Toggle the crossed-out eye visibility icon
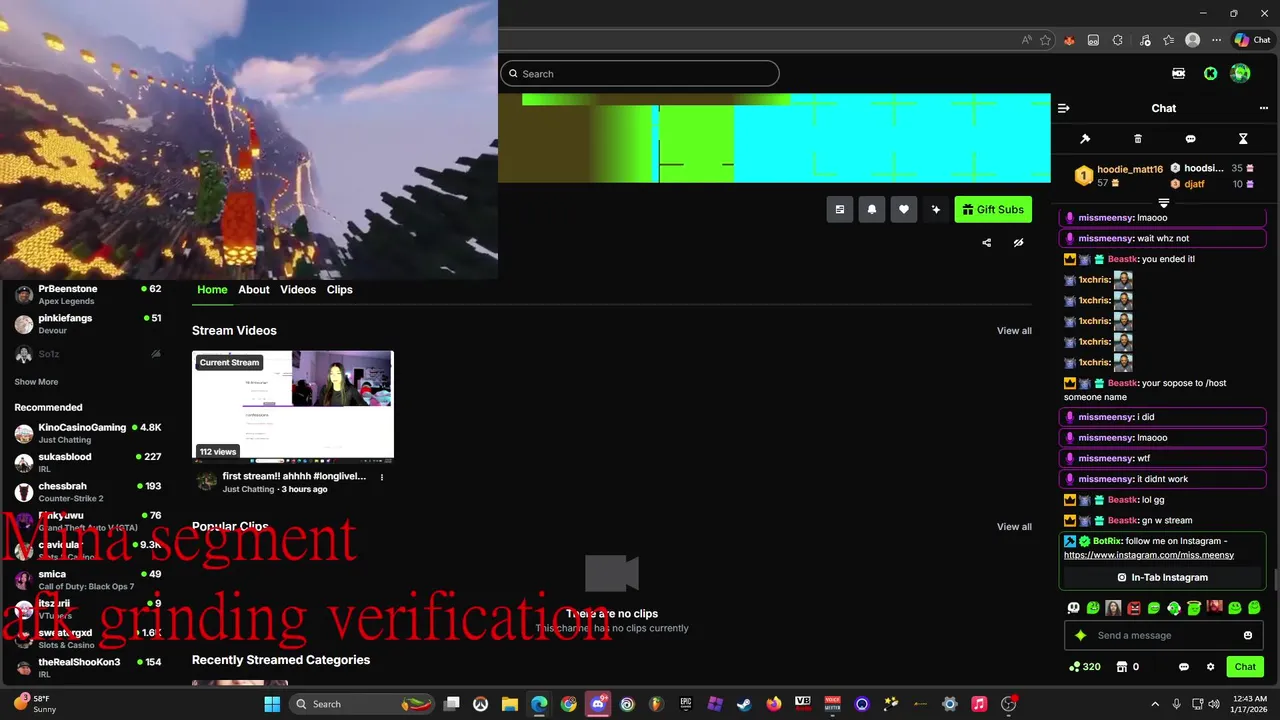 (x=1018, y=242)
